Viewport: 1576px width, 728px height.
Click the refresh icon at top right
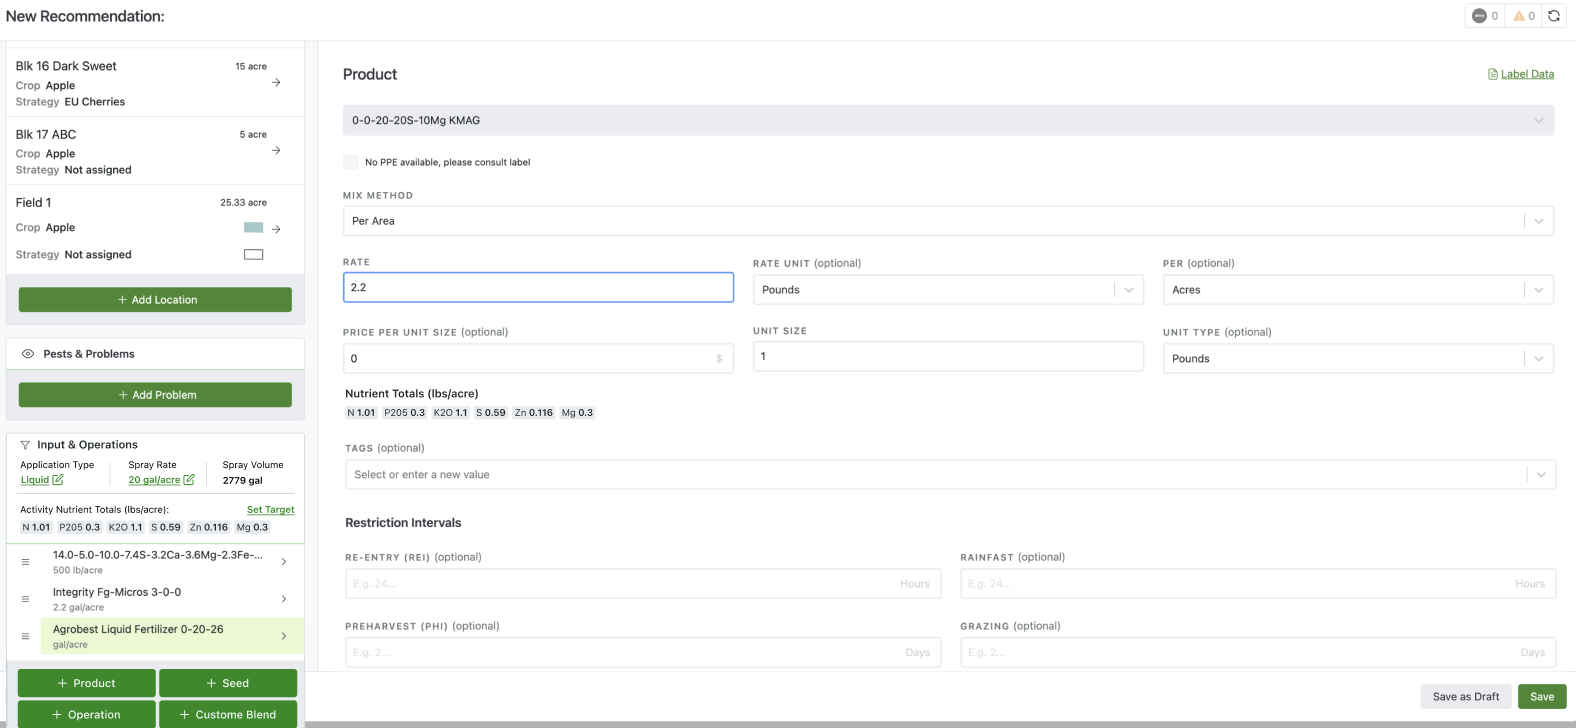[x=1554, y=16]
